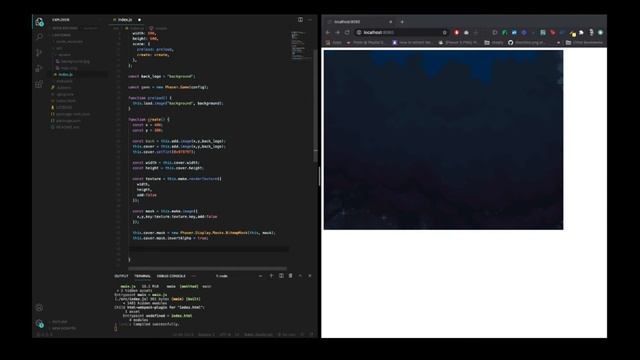The width and height of the screenshot is (640, 360).
Task: Click the editor minimap
Action: (301, 46)
